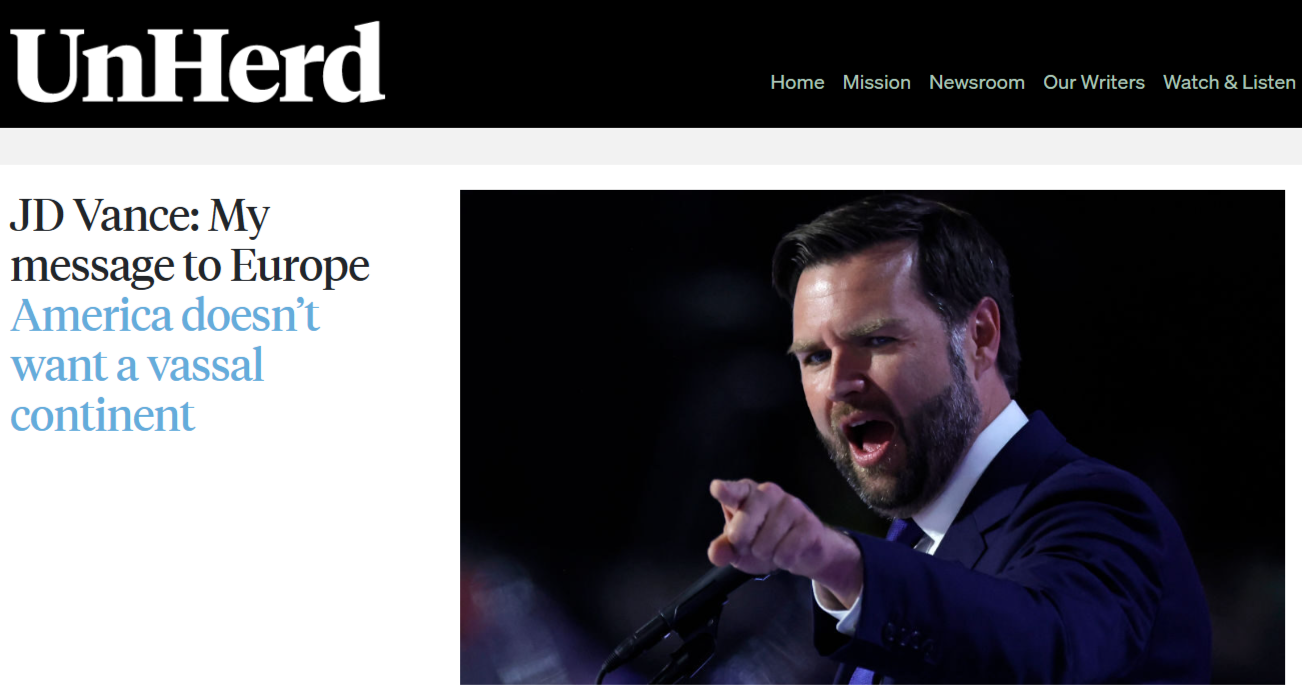Viewport: 1302px width, 691px height.
Task: Open the Home page link
Action: 797,82
